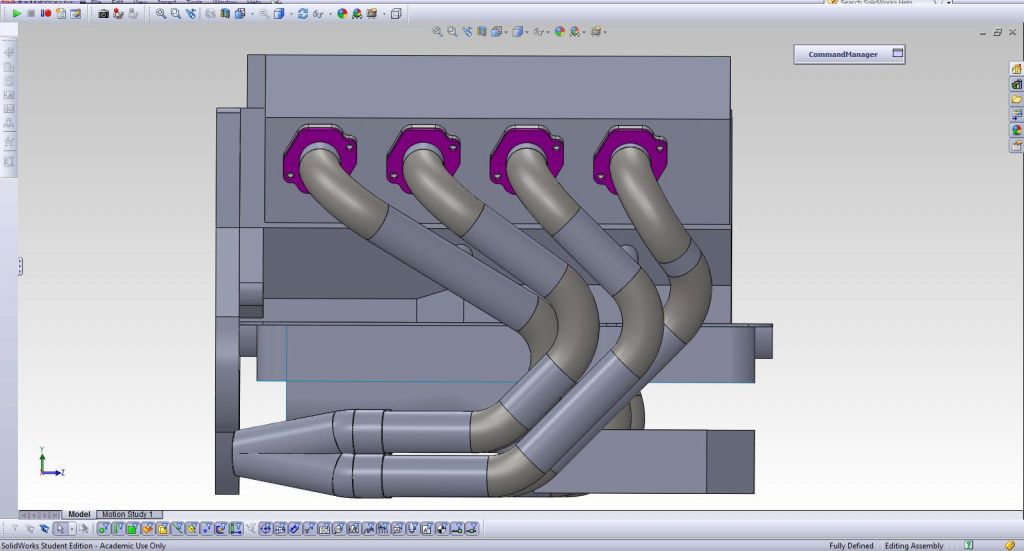This screenshot has width=1024, height=551.
Task: Click the dock icon on the CommandManager button
Action: tap(898, 53)
